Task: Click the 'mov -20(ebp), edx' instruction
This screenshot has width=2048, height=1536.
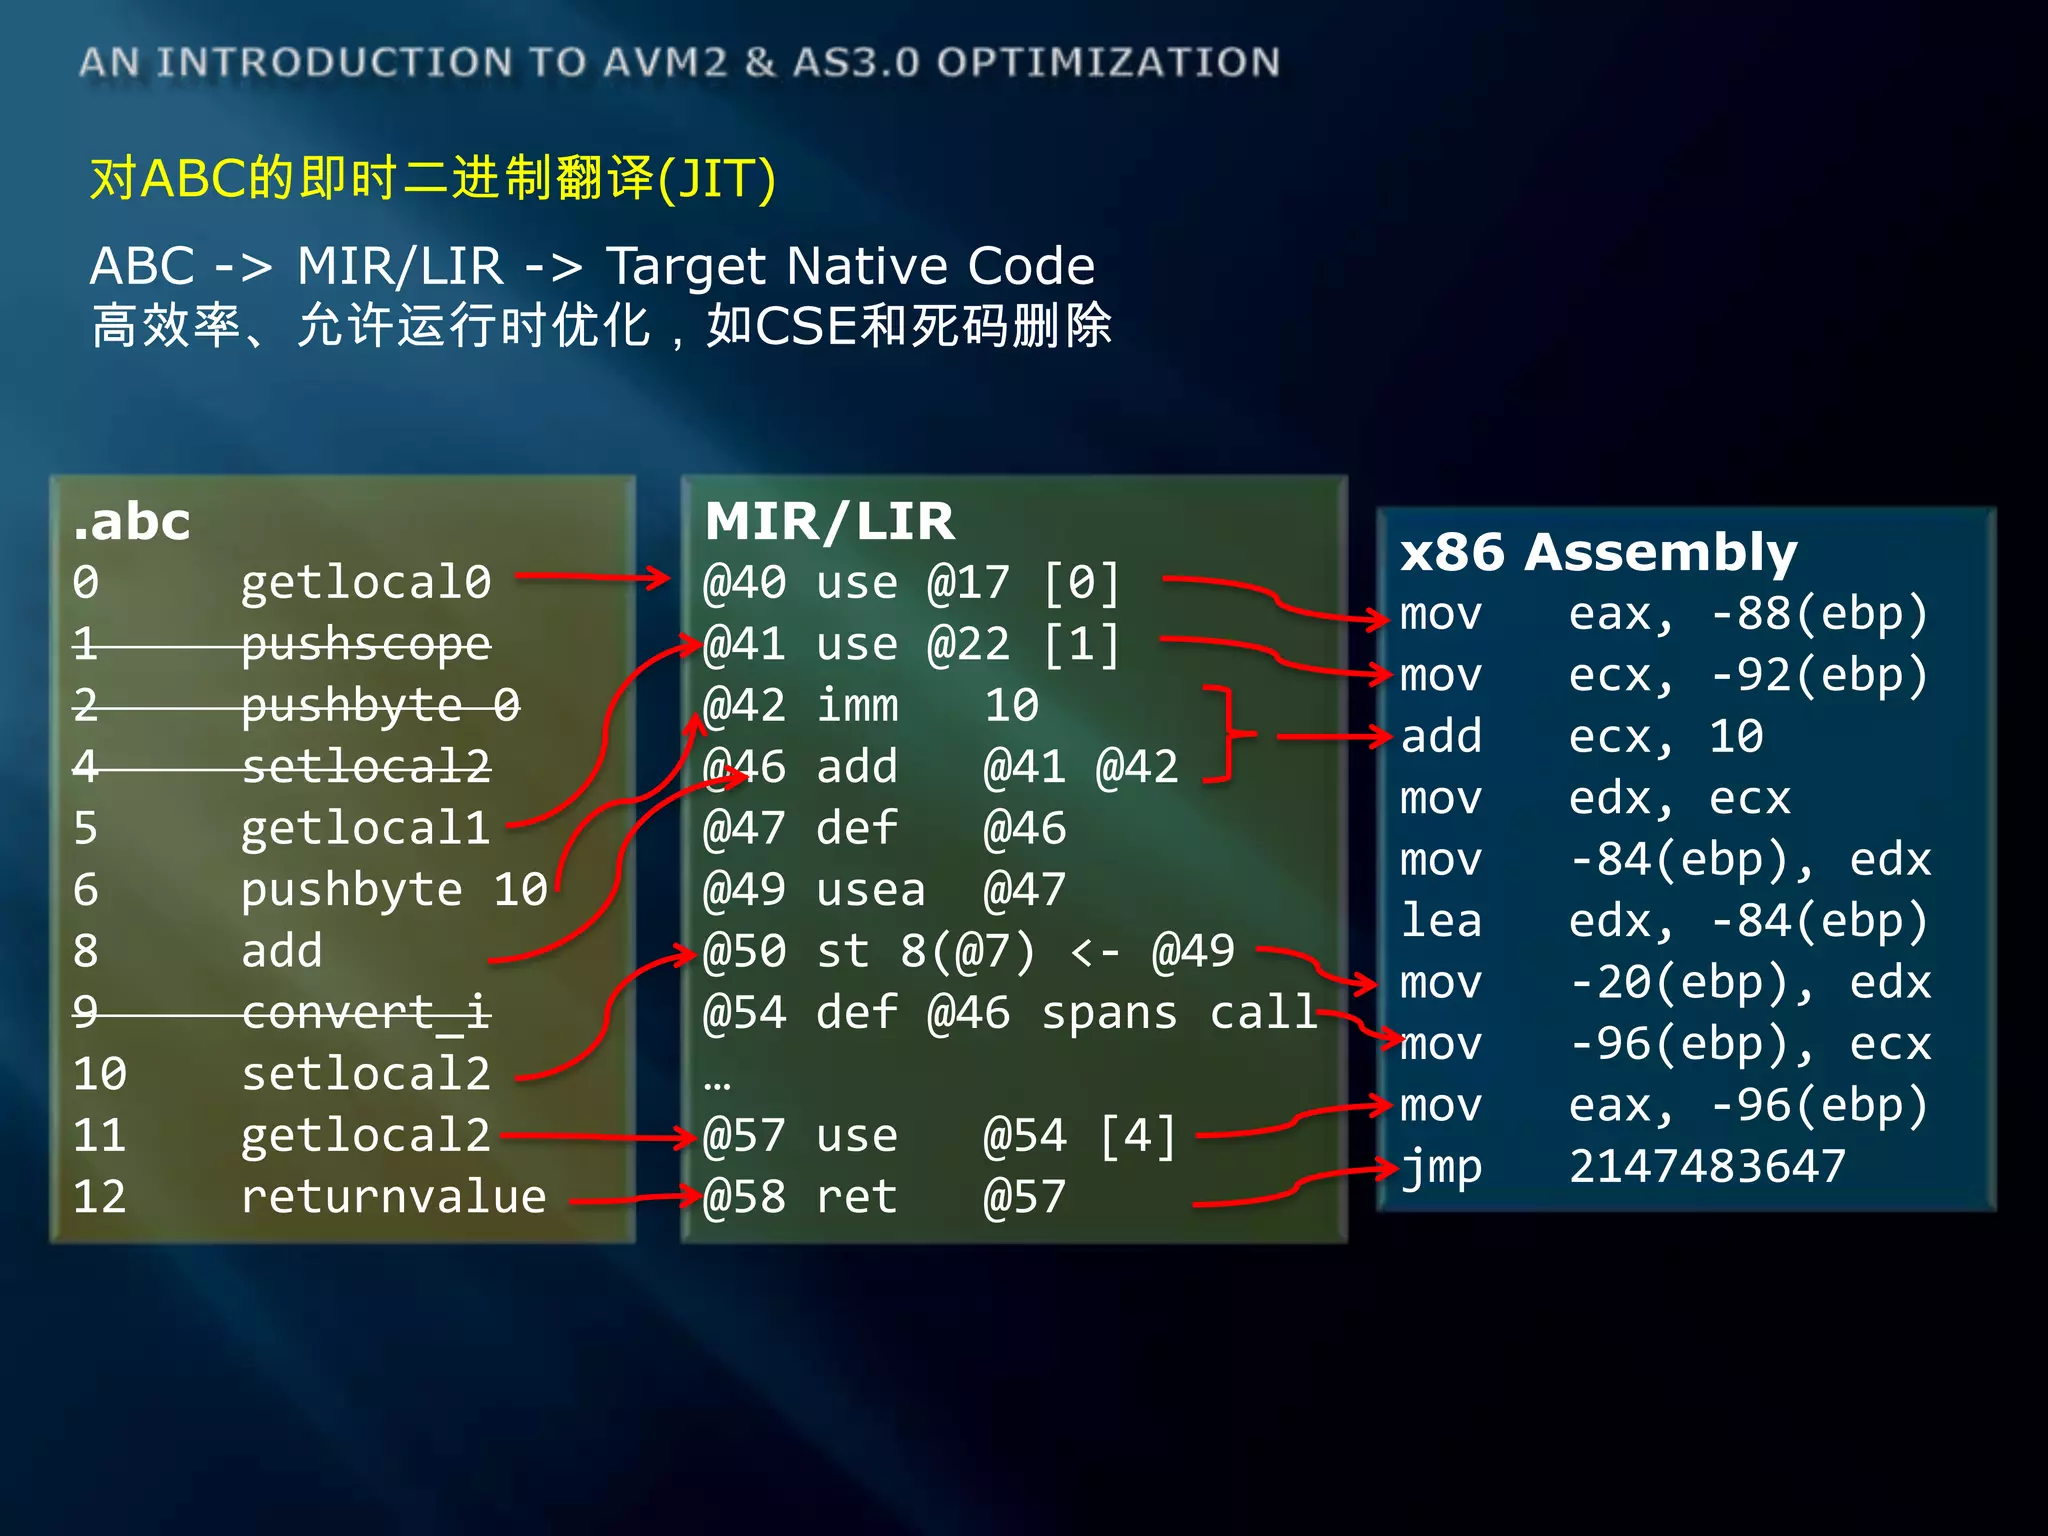Action: (1666, 983)
